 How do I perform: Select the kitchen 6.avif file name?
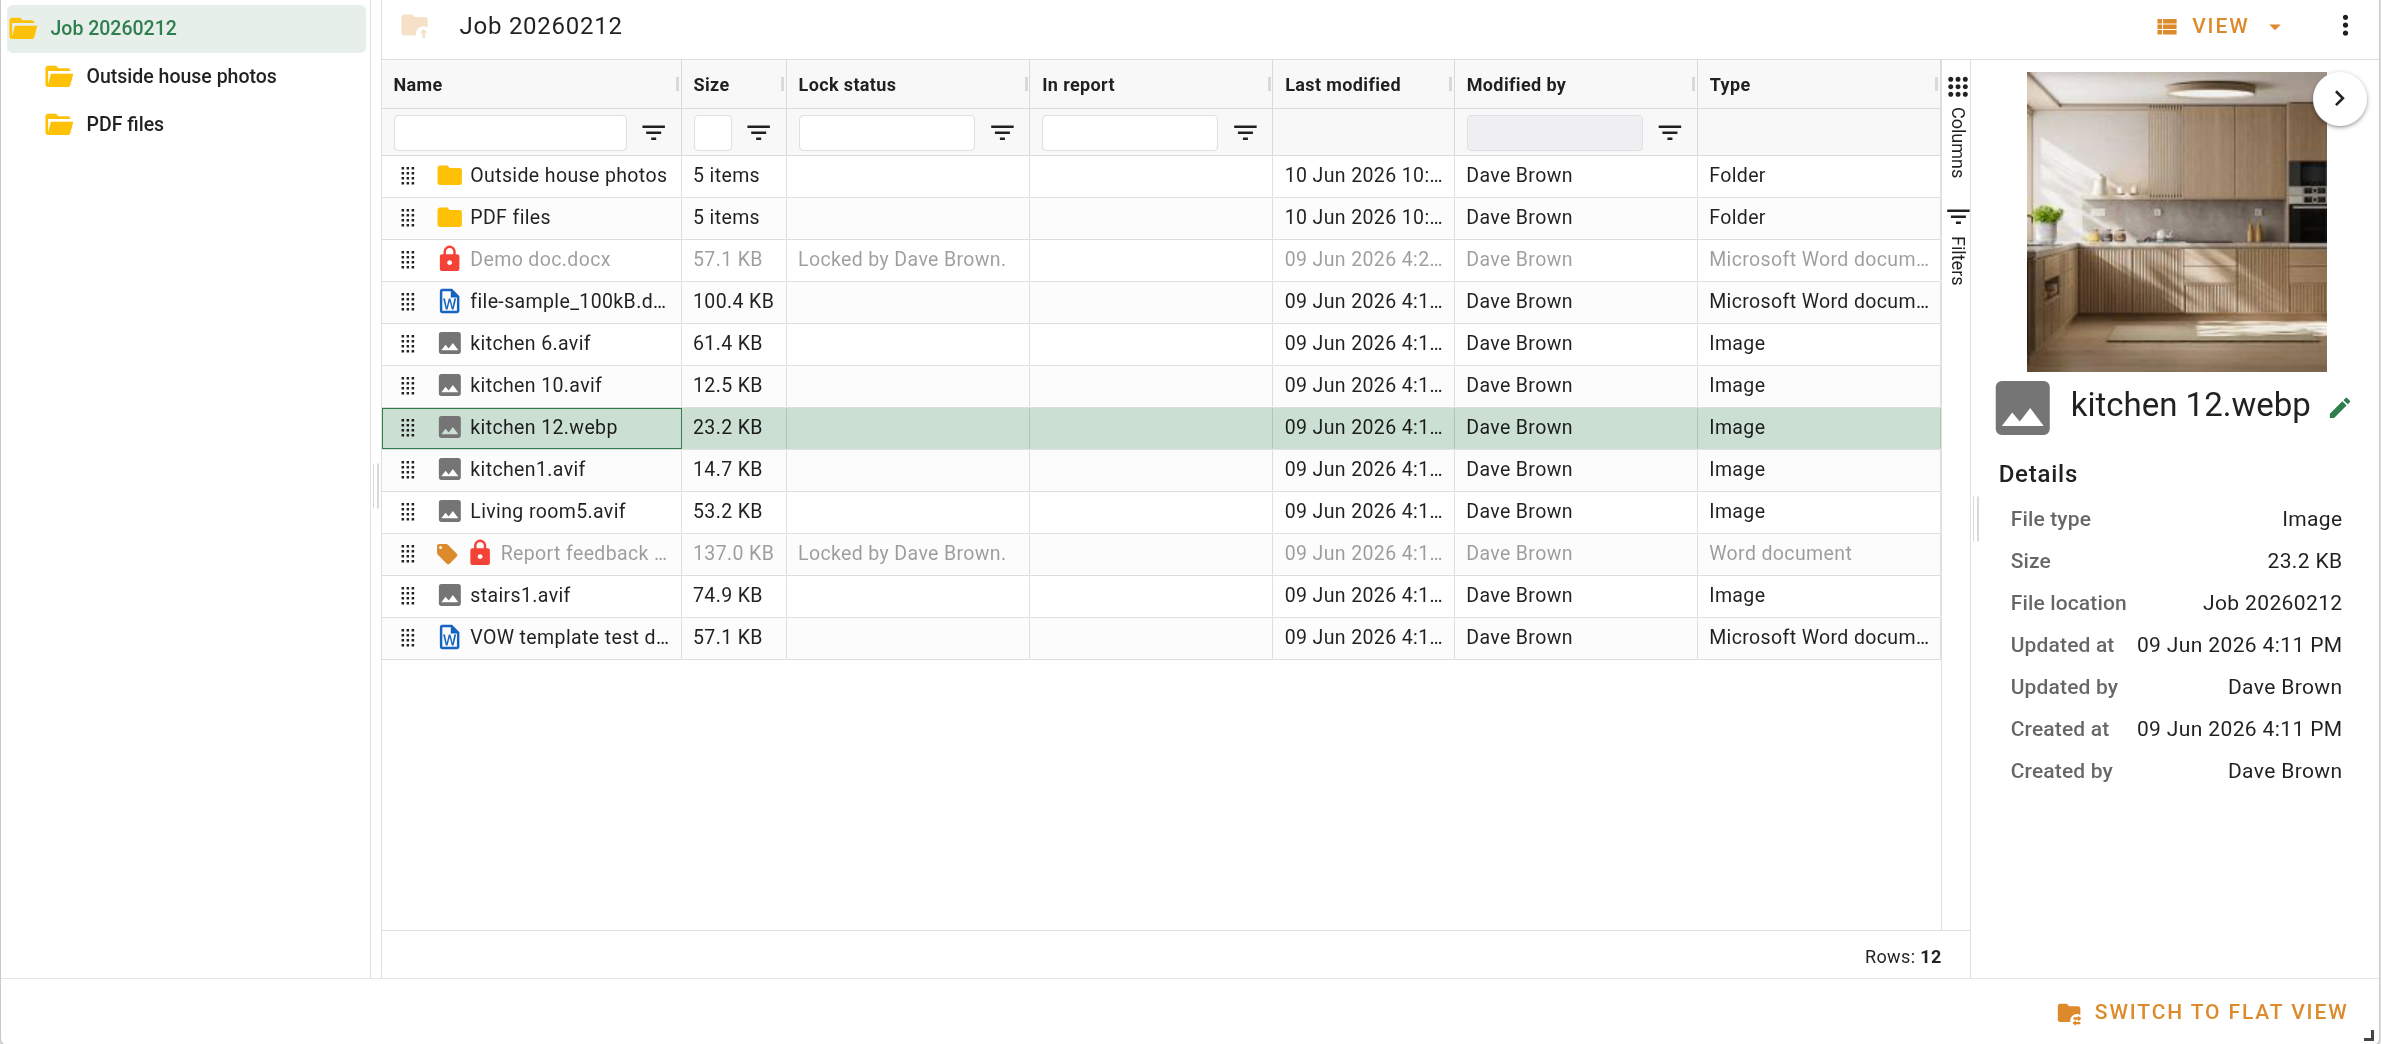pyautogui.click(x=530, y=343)
